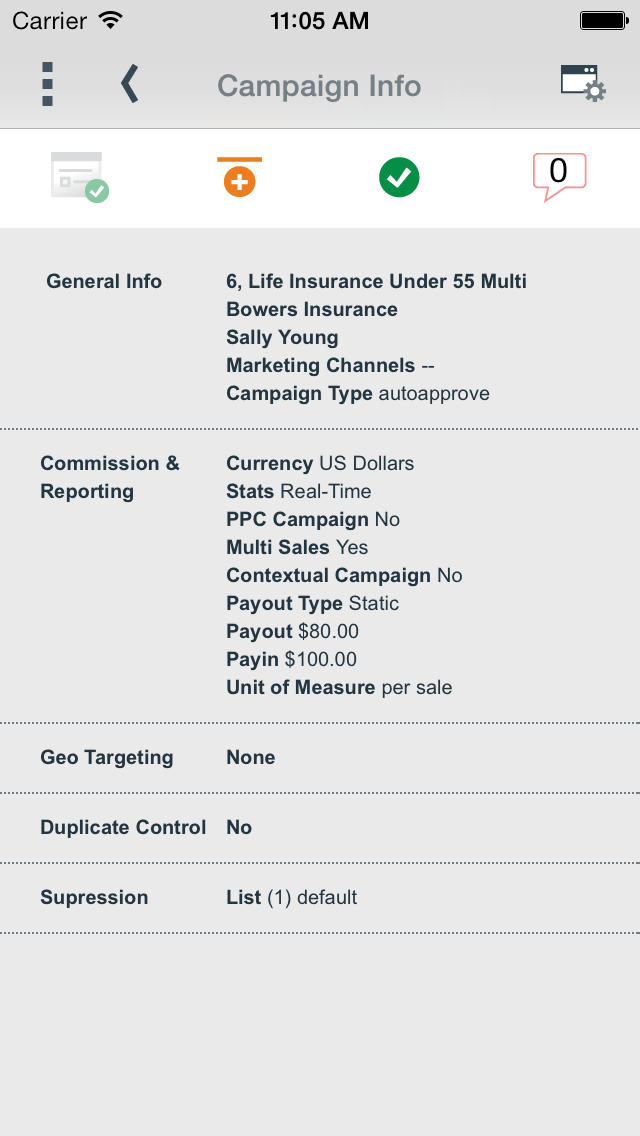This screenshot has width=640, height=1136.
Task: Tap the Payin $100.00 line
Action: [x=291, y=660]
